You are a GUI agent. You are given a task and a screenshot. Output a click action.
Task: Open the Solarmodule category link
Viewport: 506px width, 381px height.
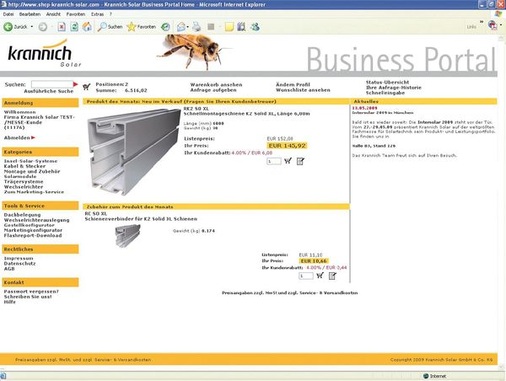tap(20, 176)
